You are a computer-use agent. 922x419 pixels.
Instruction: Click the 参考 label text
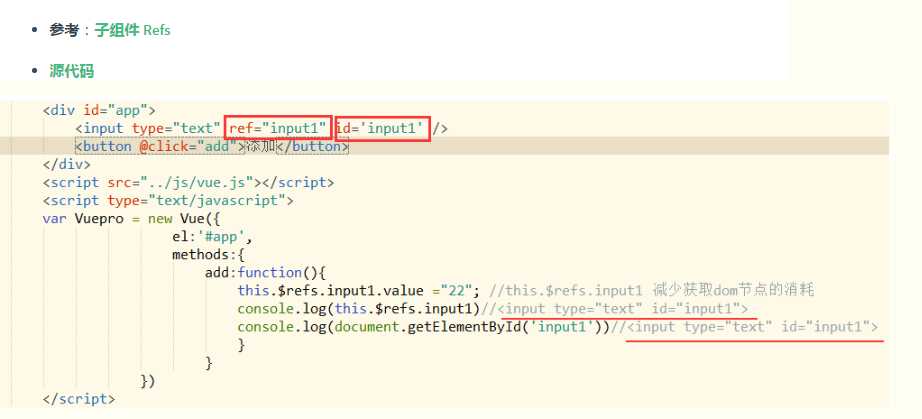(x=64, y=30)
